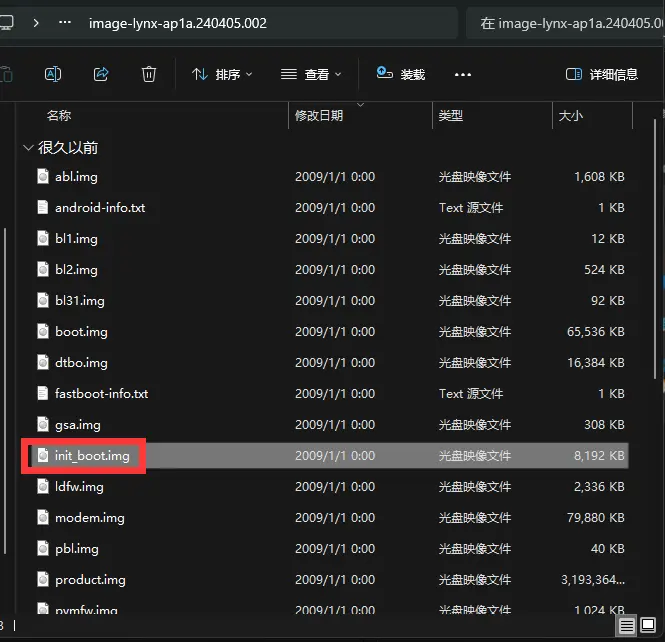Click the vertical scrollbar of file list
Viewport: 665px width, 642px height.
656,250
